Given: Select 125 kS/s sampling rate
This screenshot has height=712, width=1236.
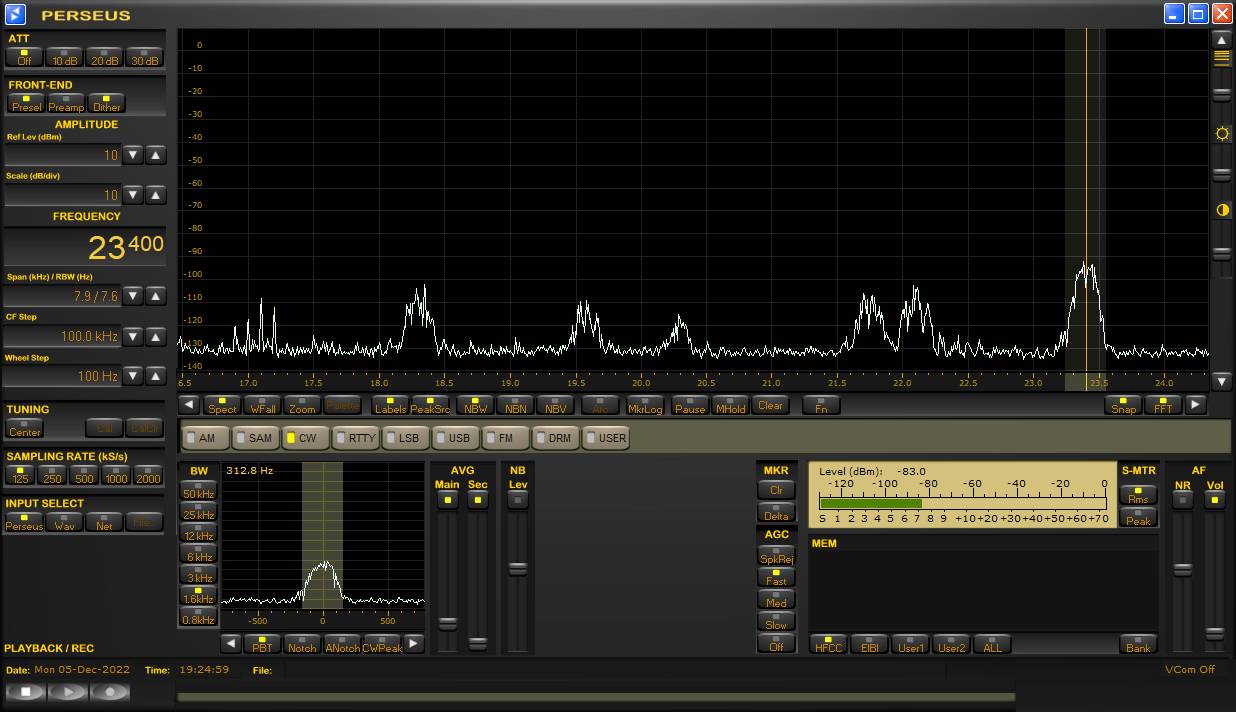Looking at the screenshot, I should [x=21, y=475].
